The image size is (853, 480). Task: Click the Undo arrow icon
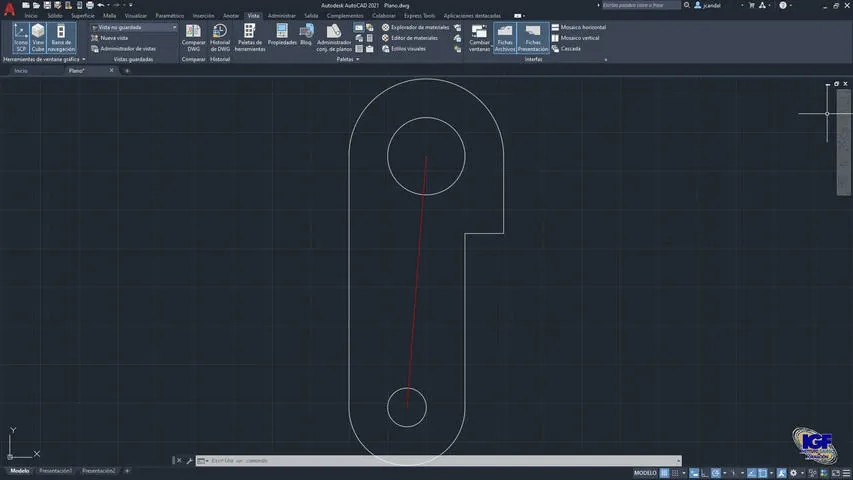point(101,5)
